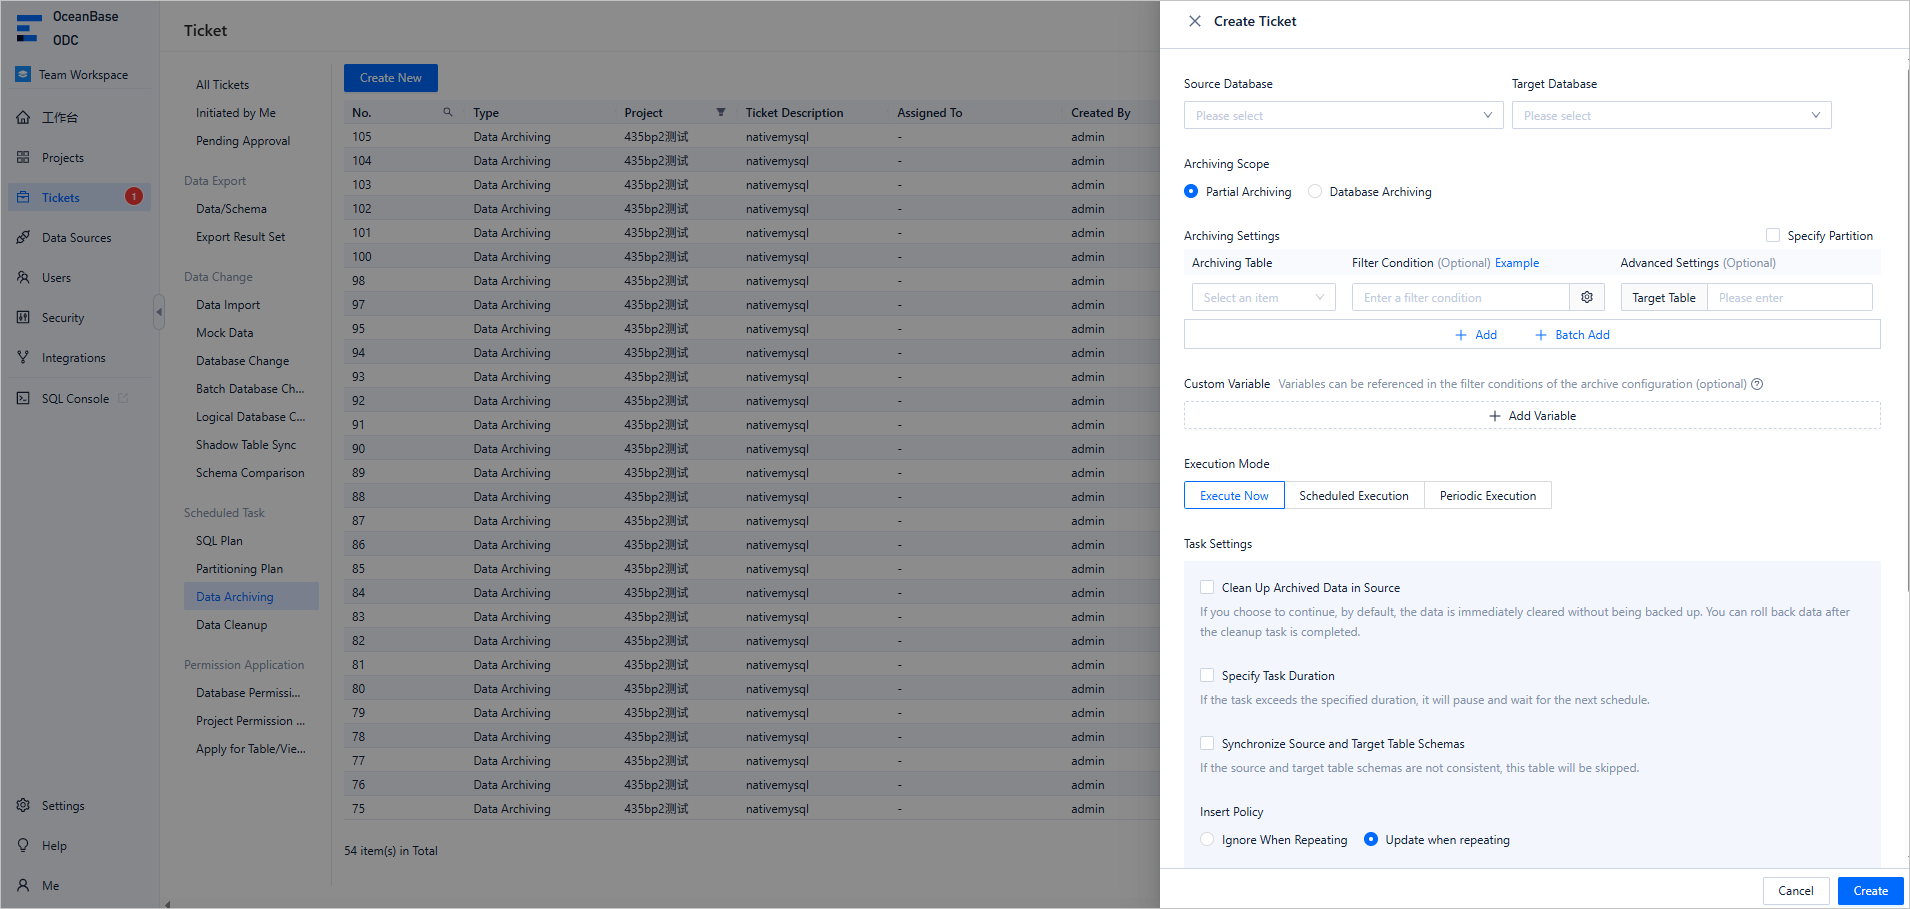The width and height of the screenshot is (1910, 909).
Task: Expand the Target Database dropdown
Action: [1670, 115]
